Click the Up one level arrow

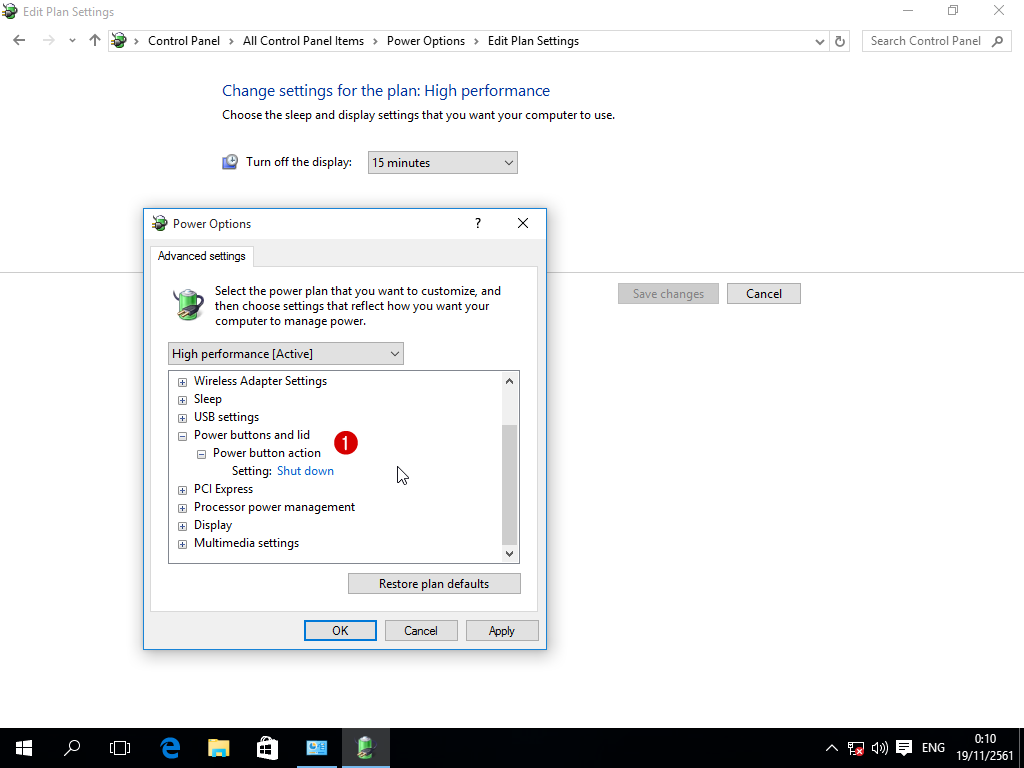click(x=95, y=41)
